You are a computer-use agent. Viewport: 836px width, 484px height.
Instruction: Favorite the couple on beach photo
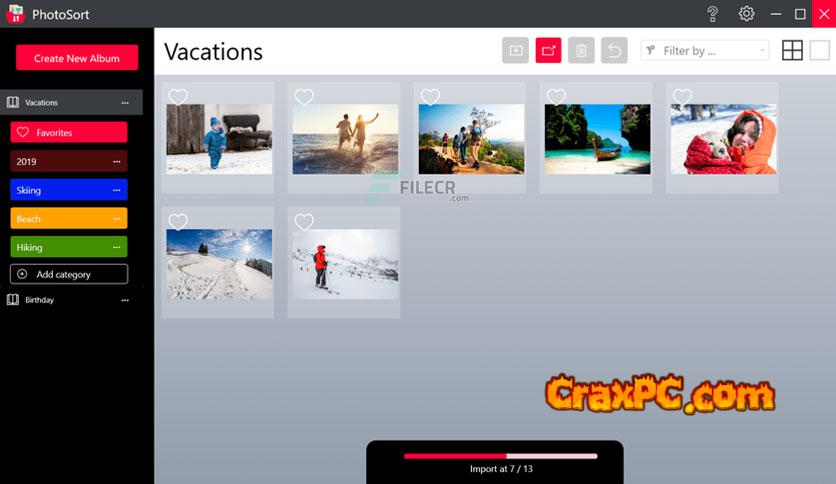(x=304, y=96)
